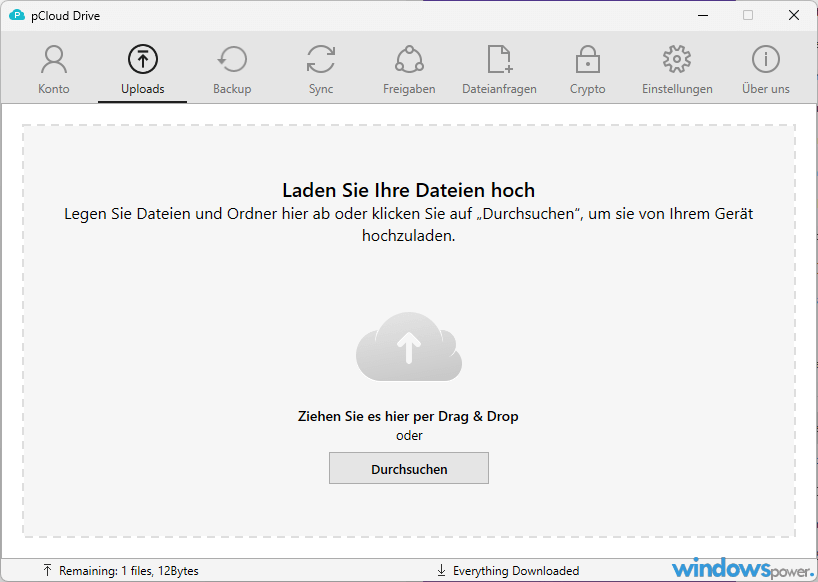Switch to the Backup tab
The image size is (818, 582).
pos(232,69)
